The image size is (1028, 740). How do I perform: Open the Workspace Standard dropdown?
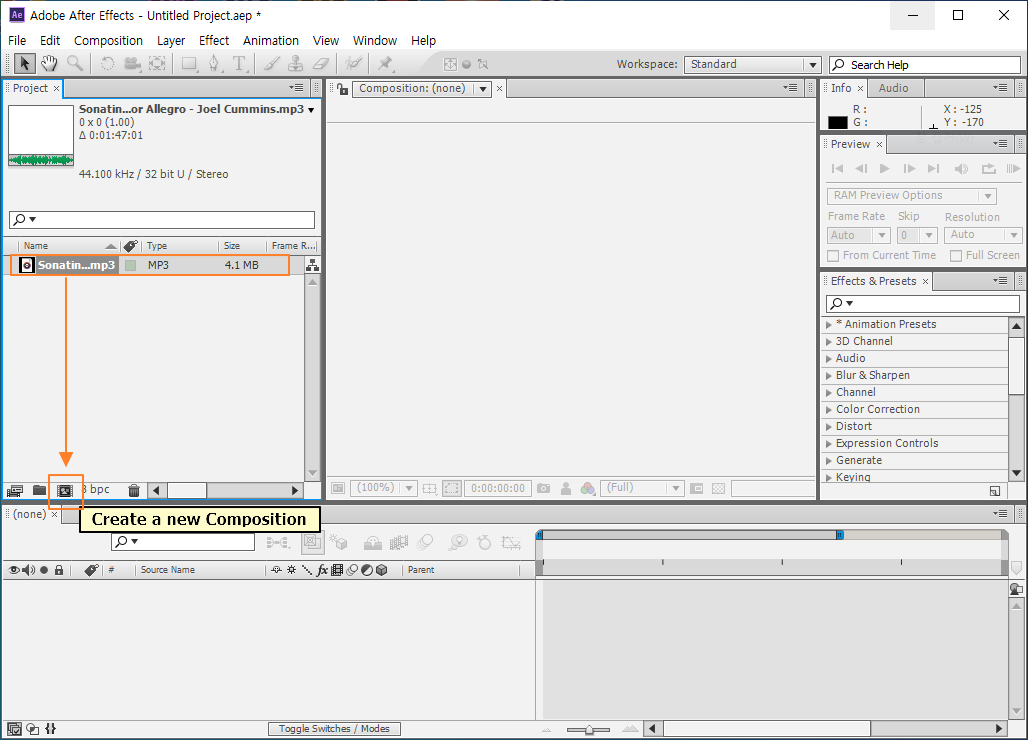click(x=752, y=64)
